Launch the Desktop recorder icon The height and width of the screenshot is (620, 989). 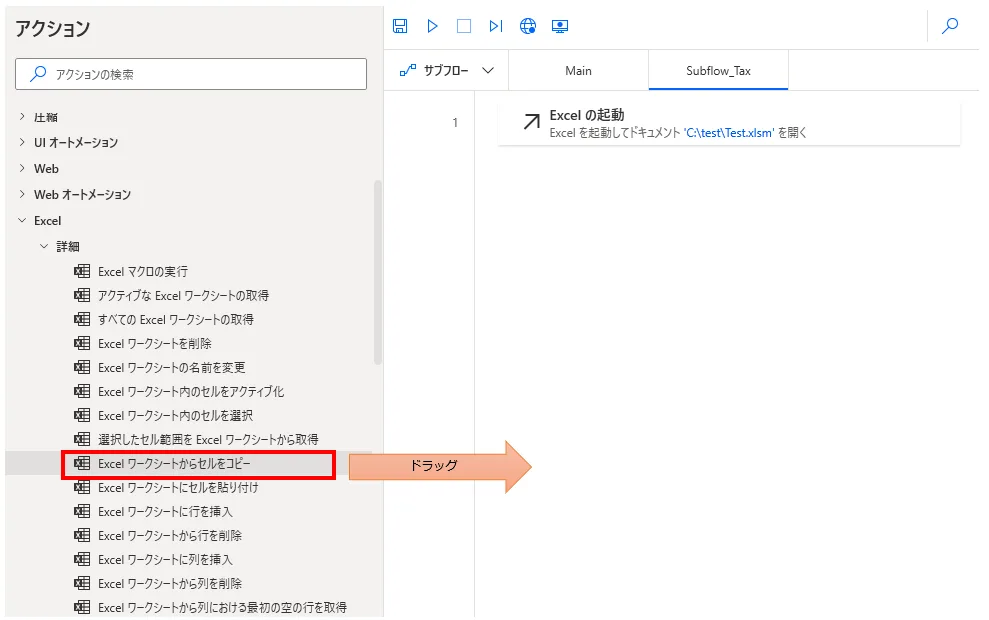point(560,26)
